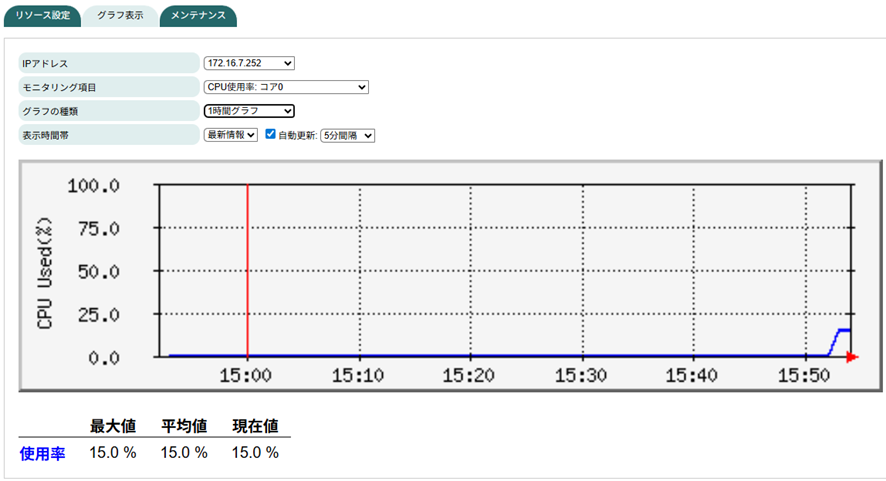The width and height of the screenshot is (886, 481).
Task: Expand the 最新情報 time range dropdown
Action: click(x=231, y=135)
